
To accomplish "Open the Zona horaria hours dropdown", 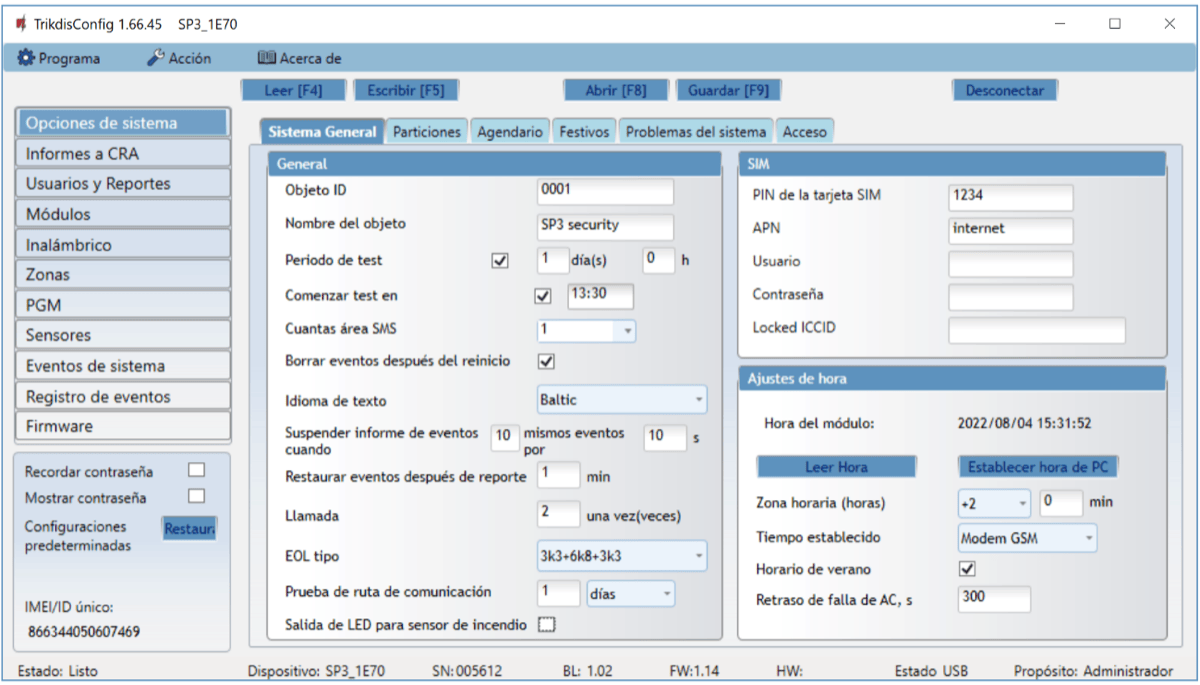I will point(993,503).
